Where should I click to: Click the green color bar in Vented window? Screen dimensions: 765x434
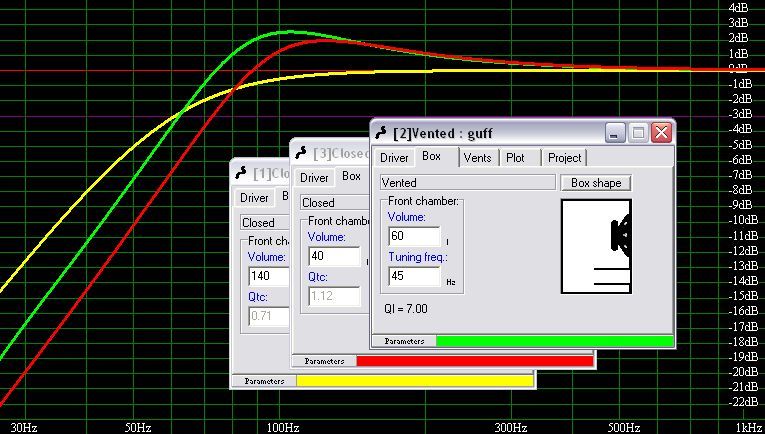pyautogui.click(x=555, y=341)
